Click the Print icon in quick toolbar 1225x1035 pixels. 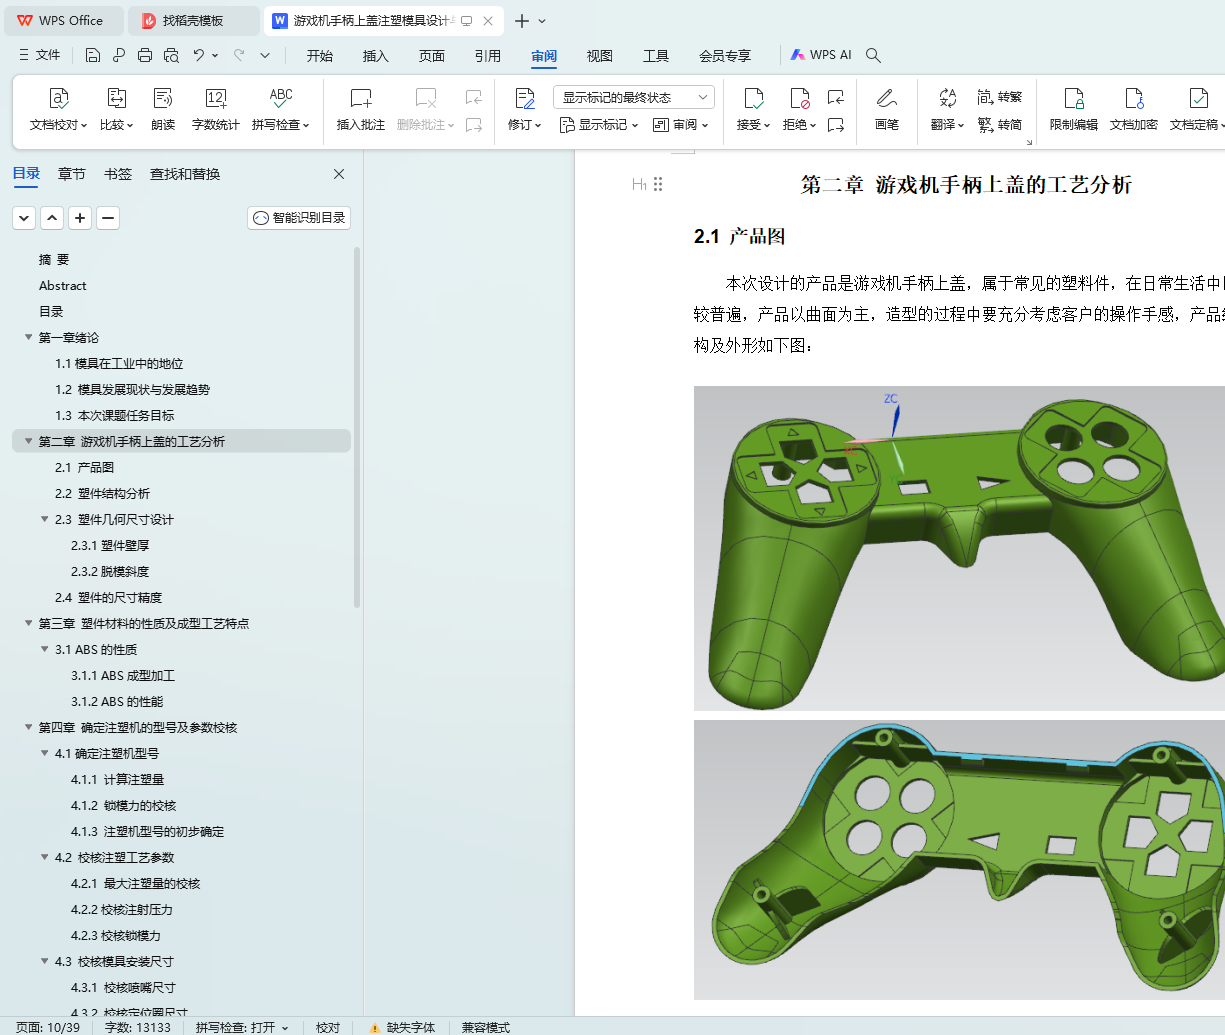tap(145, 55)
